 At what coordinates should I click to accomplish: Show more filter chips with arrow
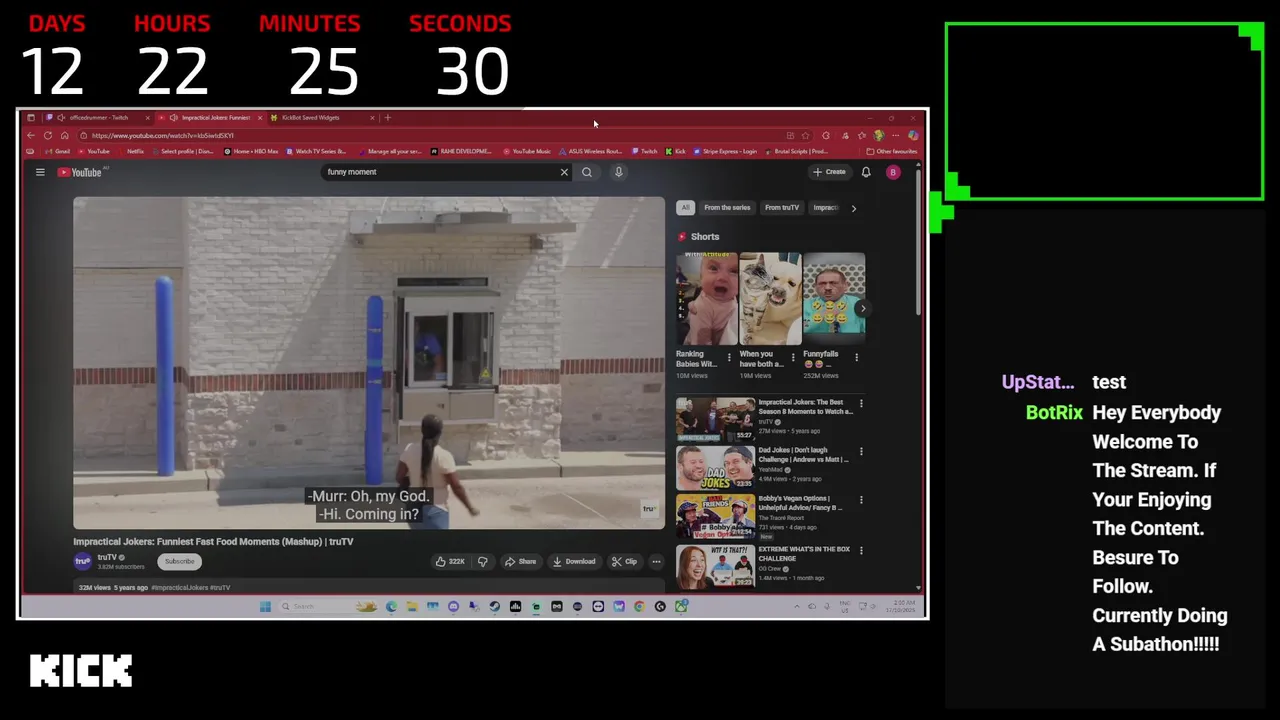853,208
